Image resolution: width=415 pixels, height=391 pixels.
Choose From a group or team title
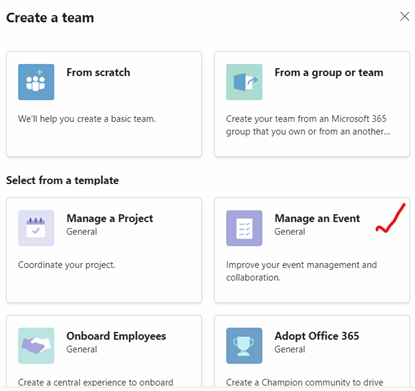click(x=329, y=73)
